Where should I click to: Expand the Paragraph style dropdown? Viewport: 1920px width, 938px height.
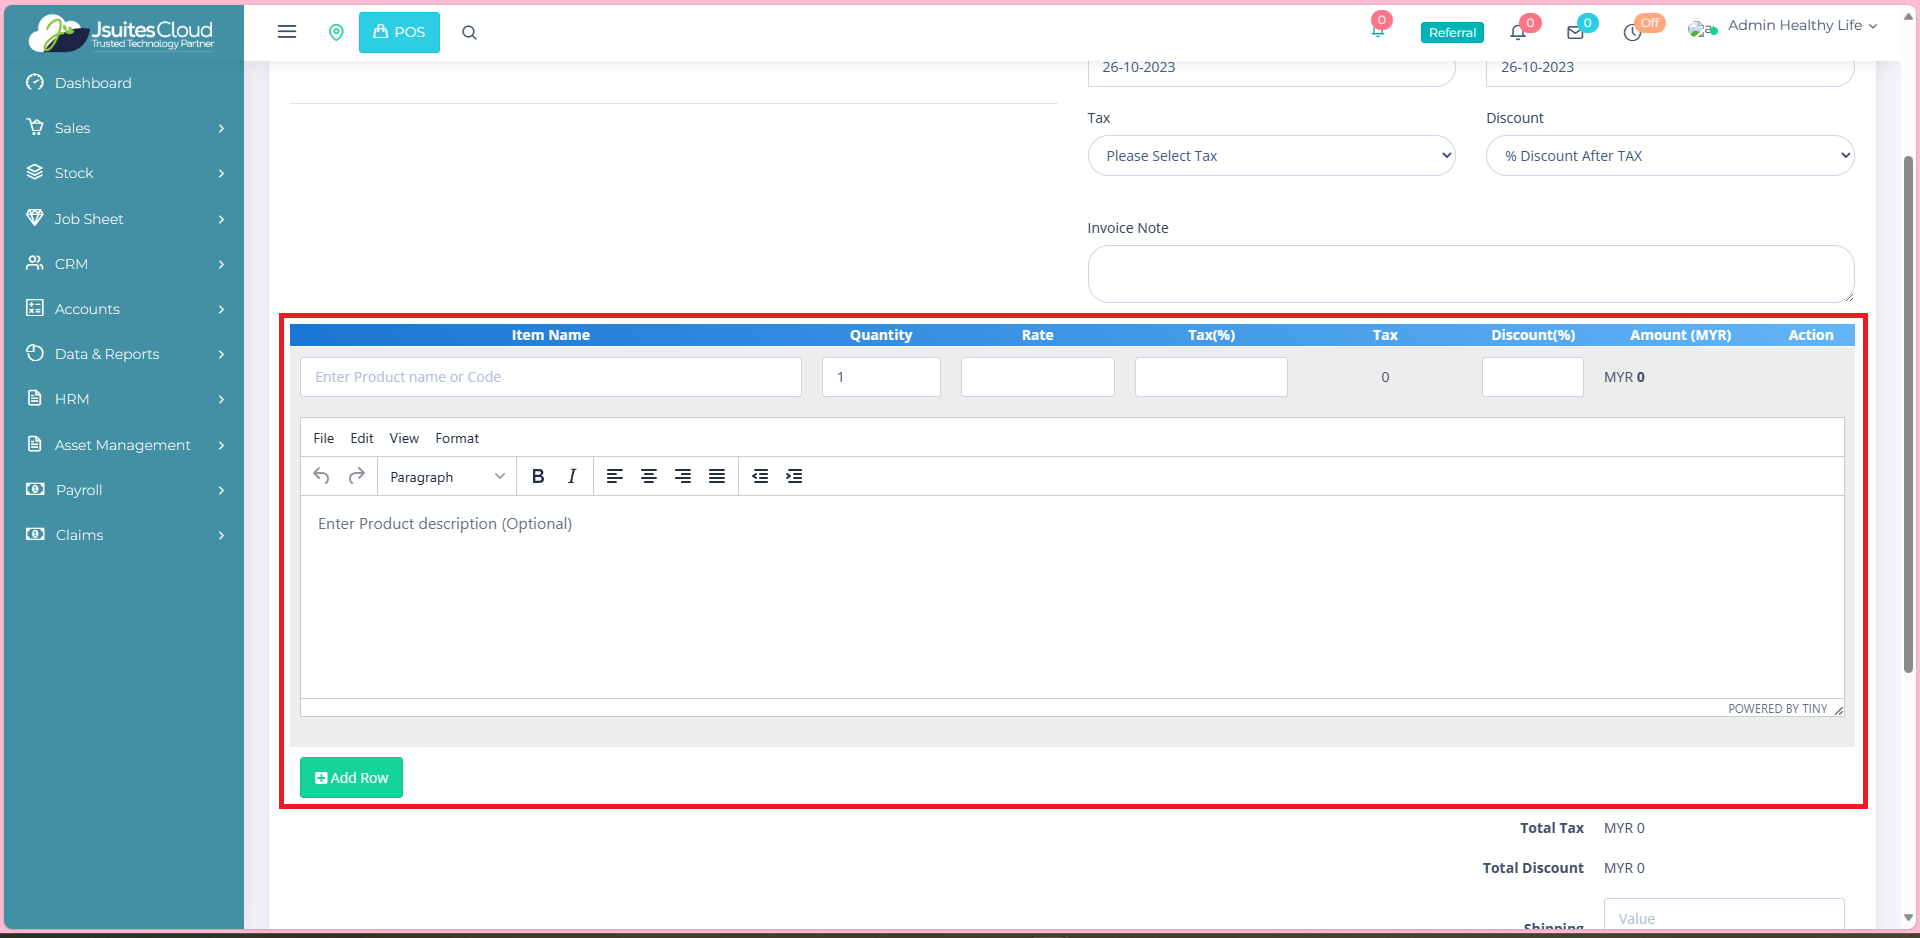[x=447, y=477]
